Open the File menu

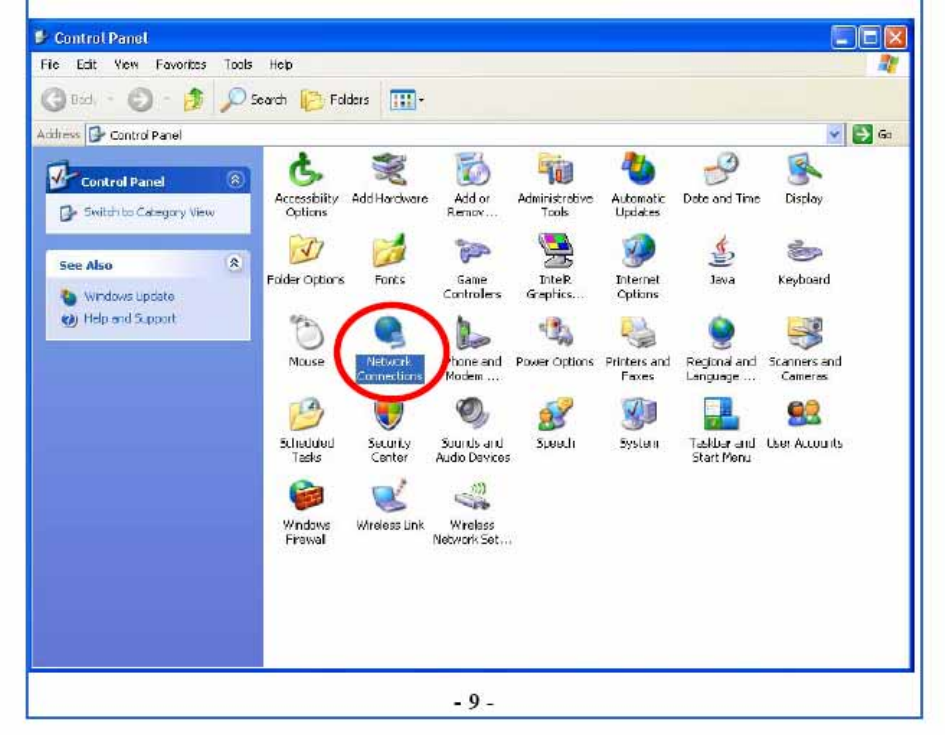click(49, 64)
